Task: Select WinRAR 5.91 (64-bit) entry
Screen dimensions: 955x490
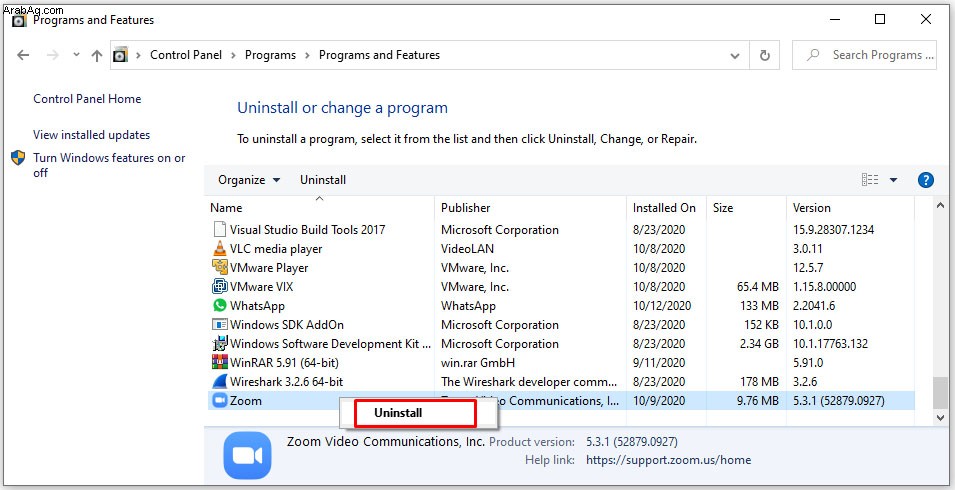Action: pos(284,362)
